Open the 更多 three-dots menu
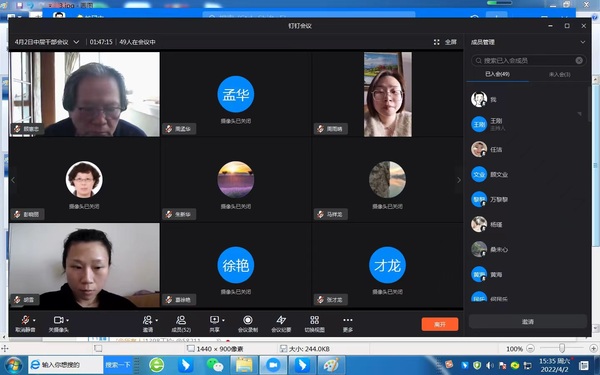 [348, 320]
